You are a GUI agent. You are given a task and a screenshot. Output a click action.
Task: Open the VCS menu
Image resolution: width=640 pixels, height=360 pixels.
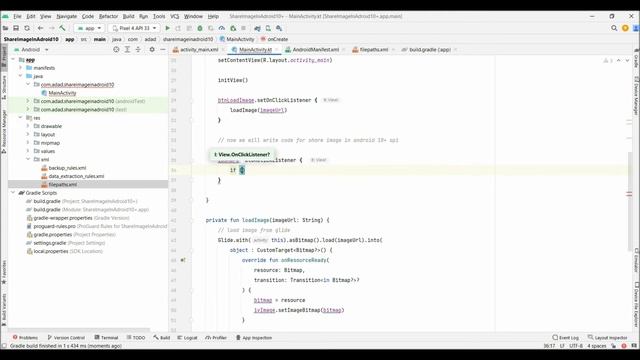tap(175, 16)
